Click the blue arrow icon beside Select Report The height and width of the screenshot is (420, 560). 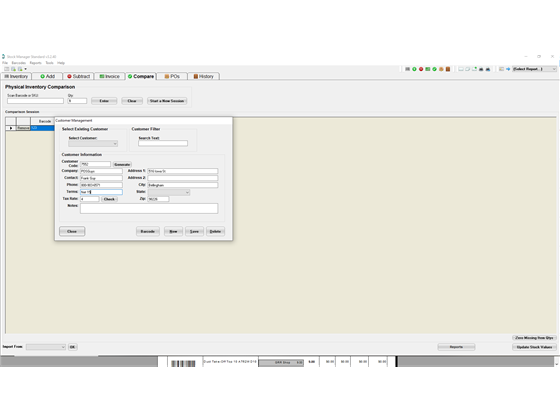(508, 69)
